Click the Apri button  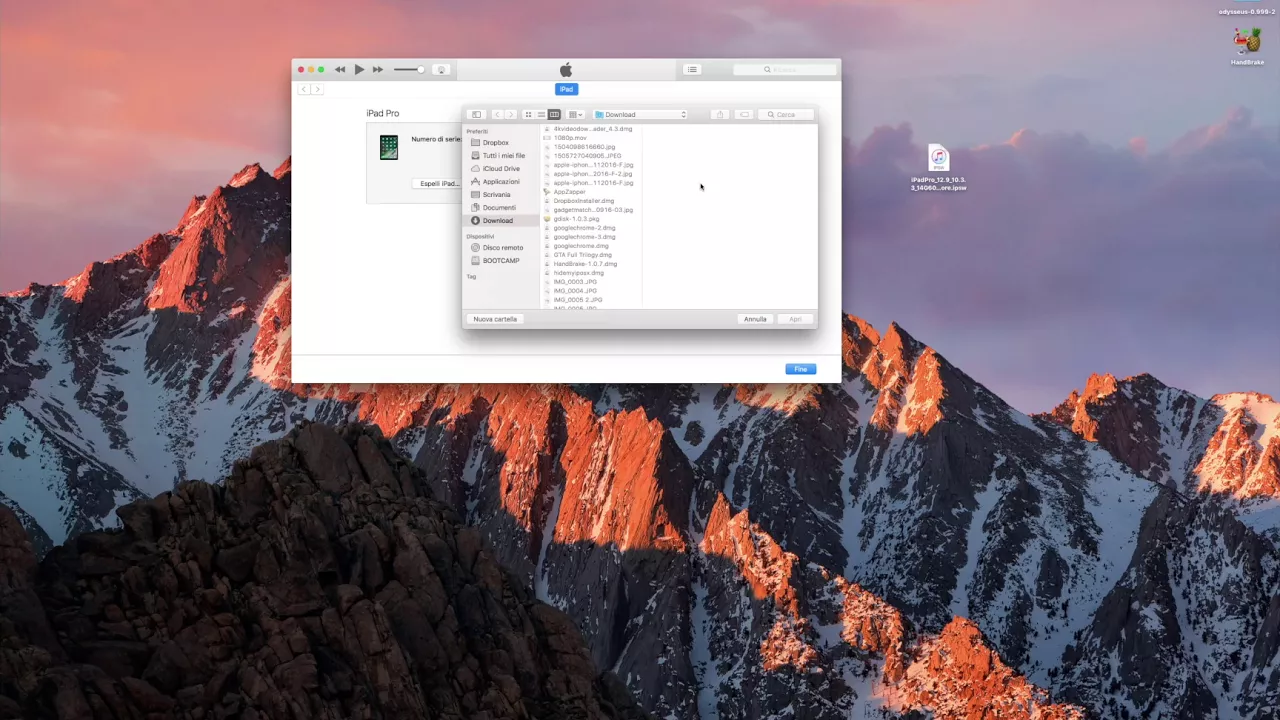point(795,319)
